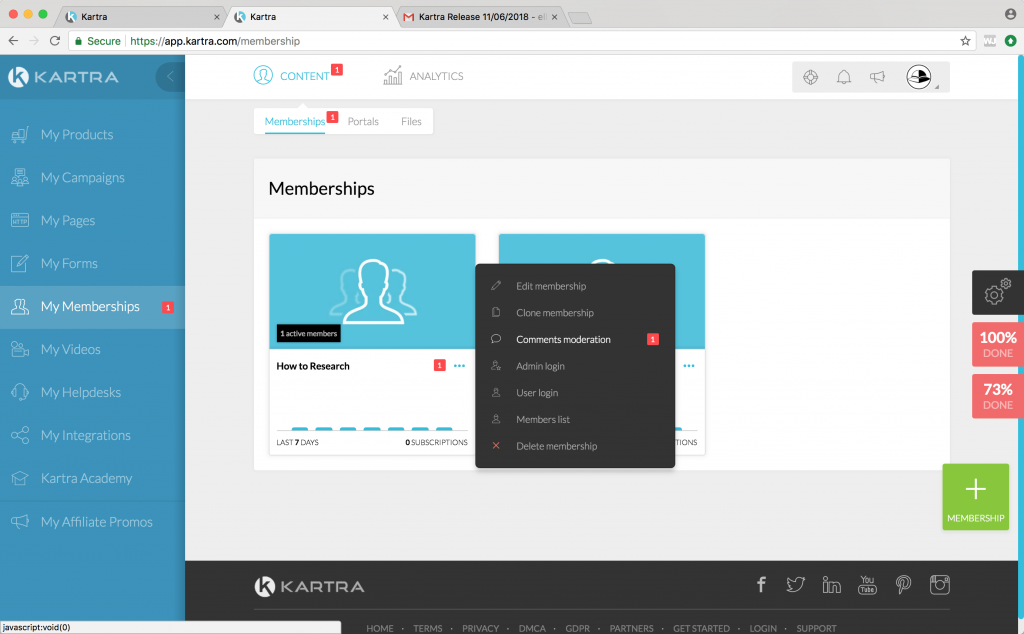Open Kartra Academy

point(92,479)
